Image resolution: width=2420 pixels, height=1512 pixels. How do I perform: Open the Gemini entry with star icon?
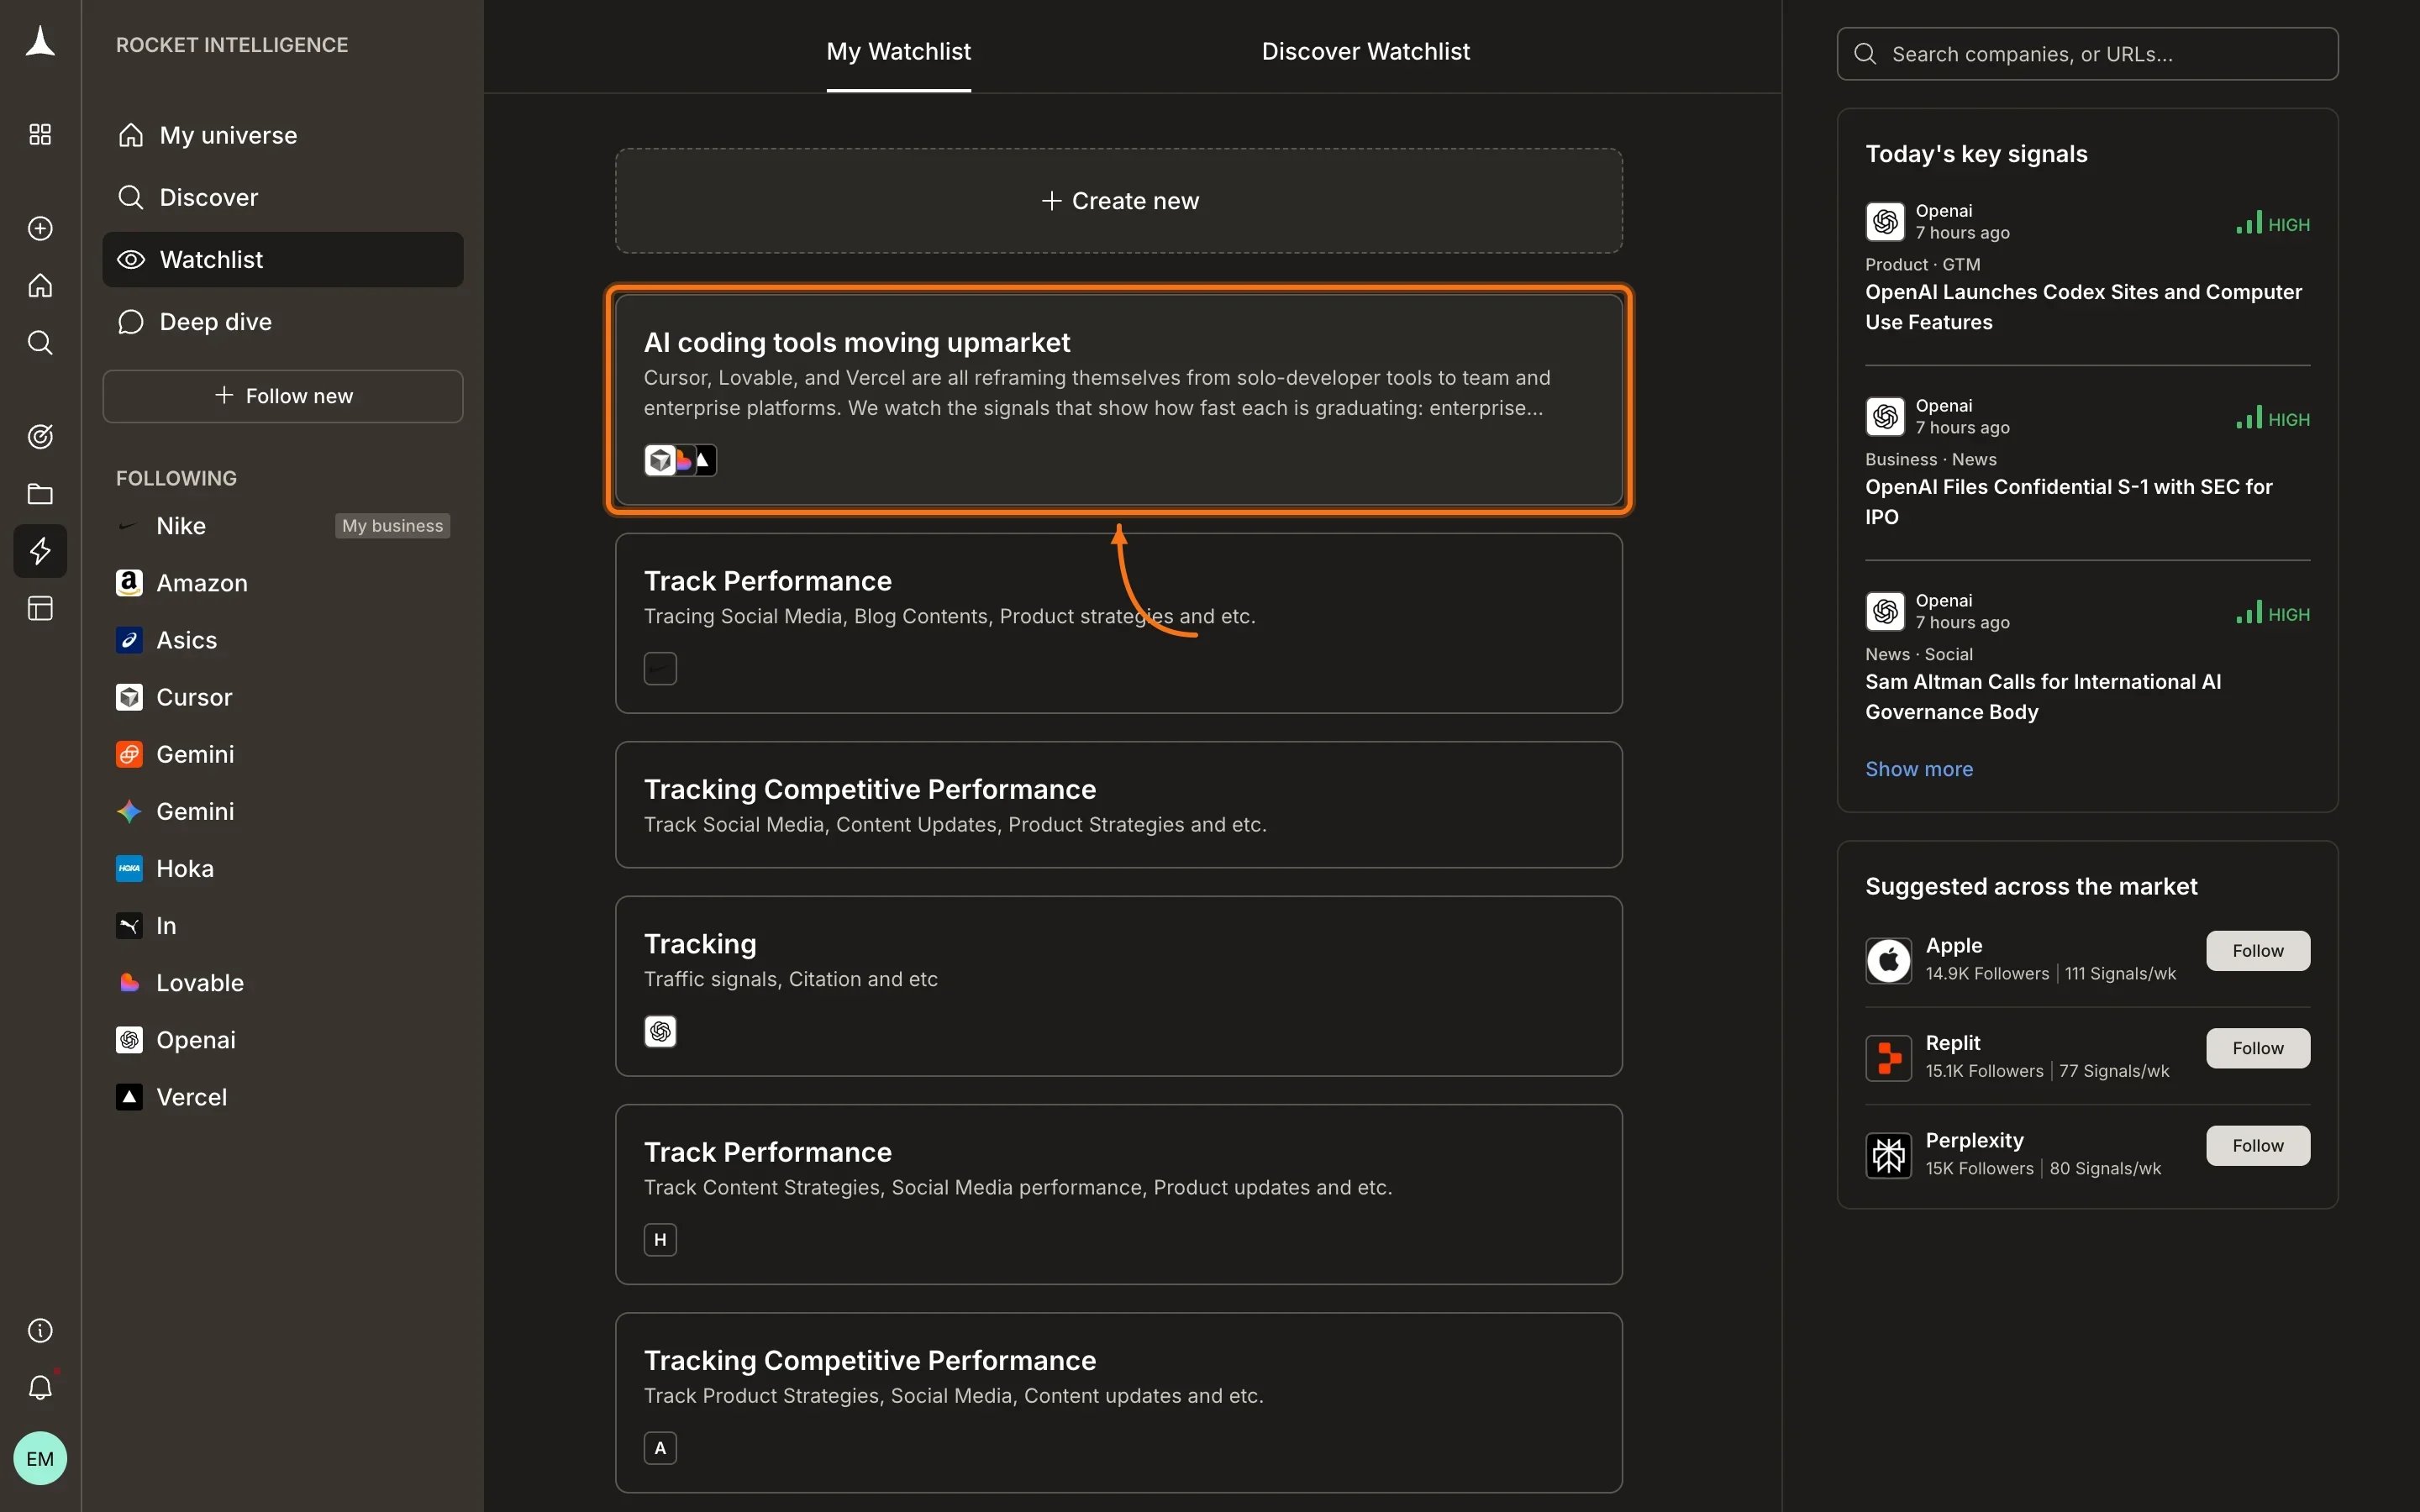[175, 811]
